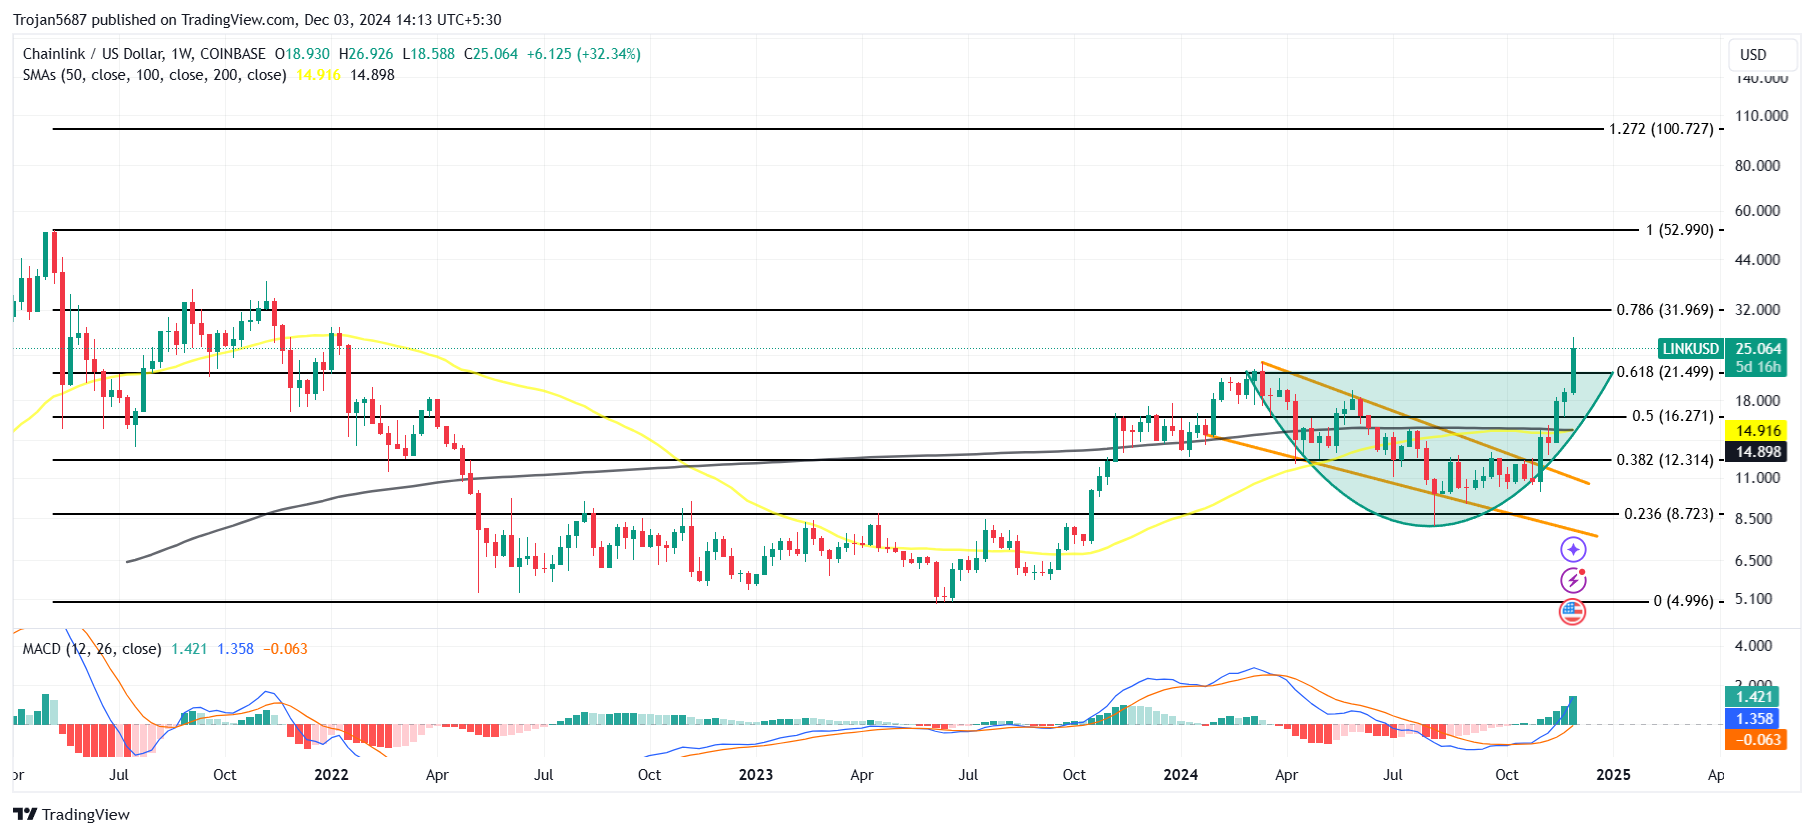Click the purple sparkle event icon
This screenshot has height=836, width=1814.
coord(1573,549)
